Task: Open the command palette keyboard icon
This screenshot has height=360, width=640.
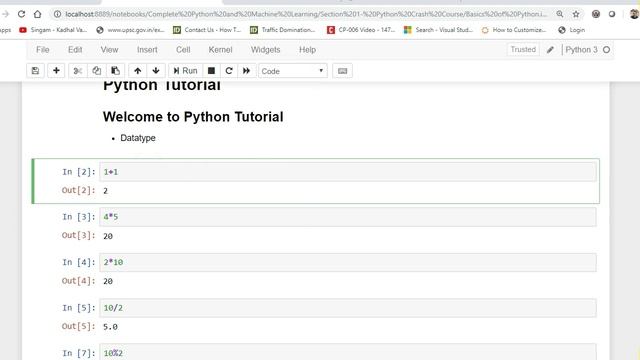Action: pos(342,71)
